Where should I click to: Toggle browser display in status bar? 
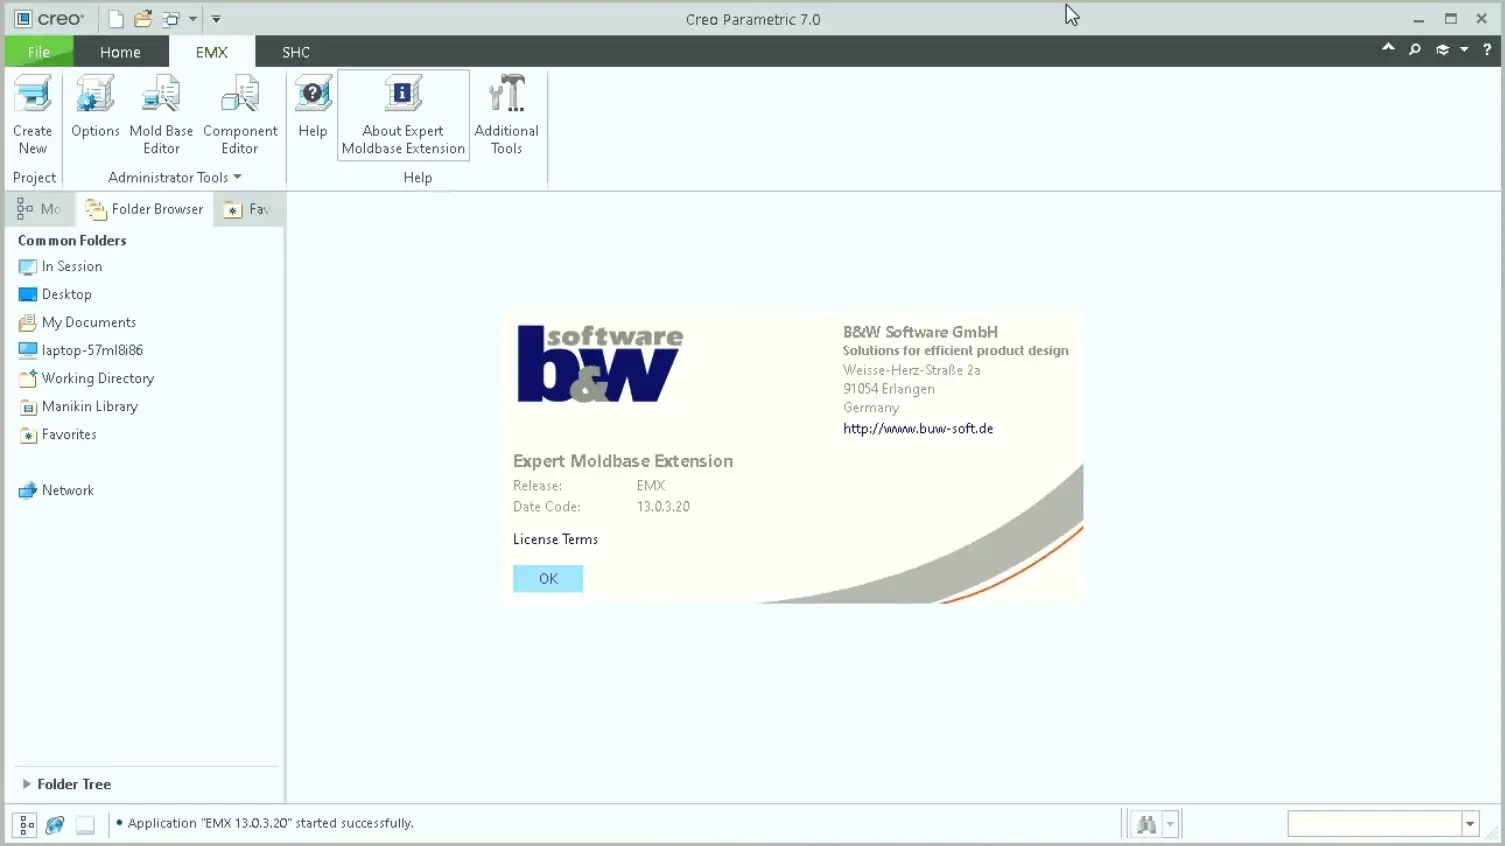(x=55, y=825)
